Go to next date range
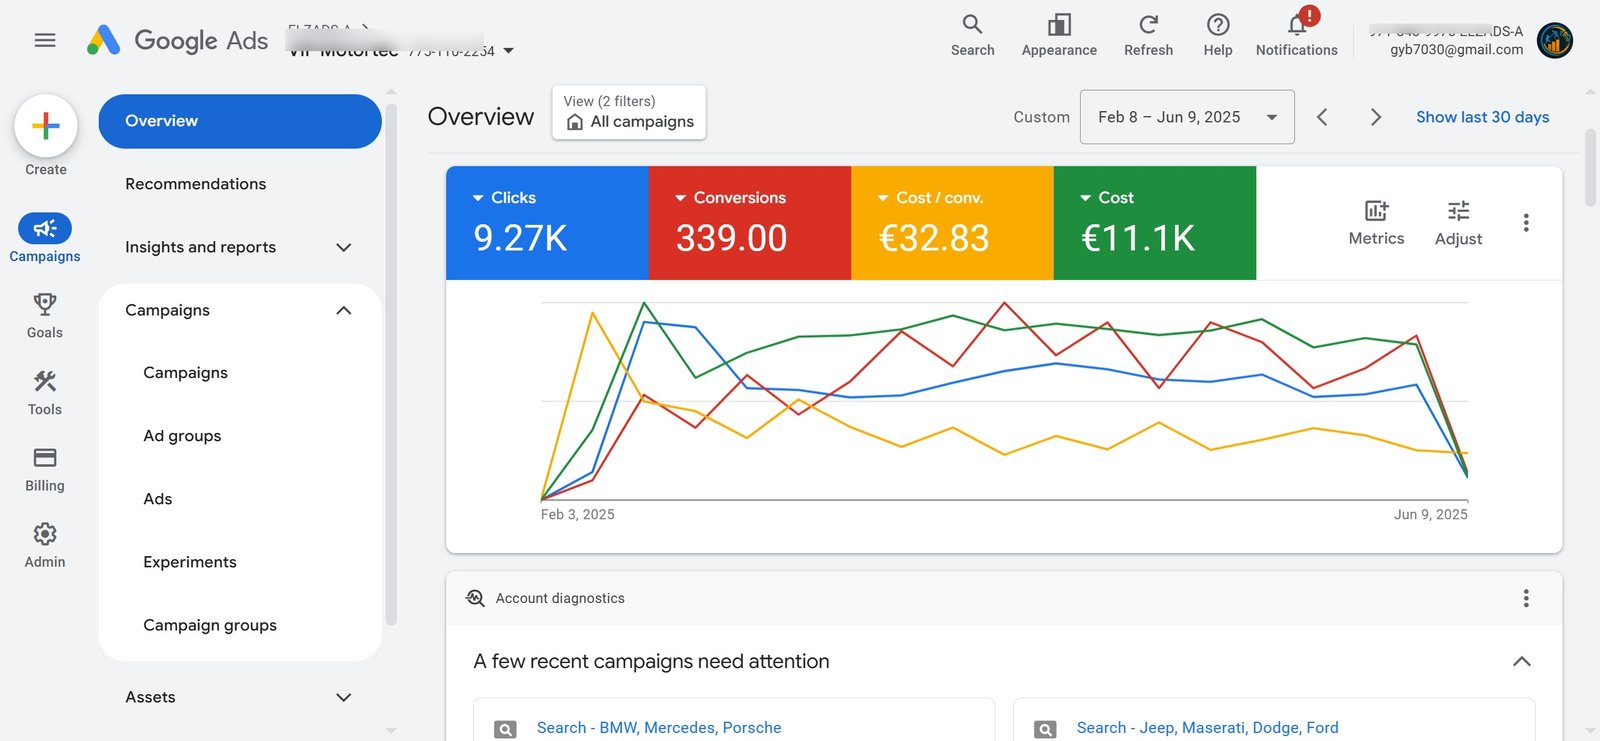Image resolution: width=1600 pixels, height=741 pixels. click(1376, 117)
